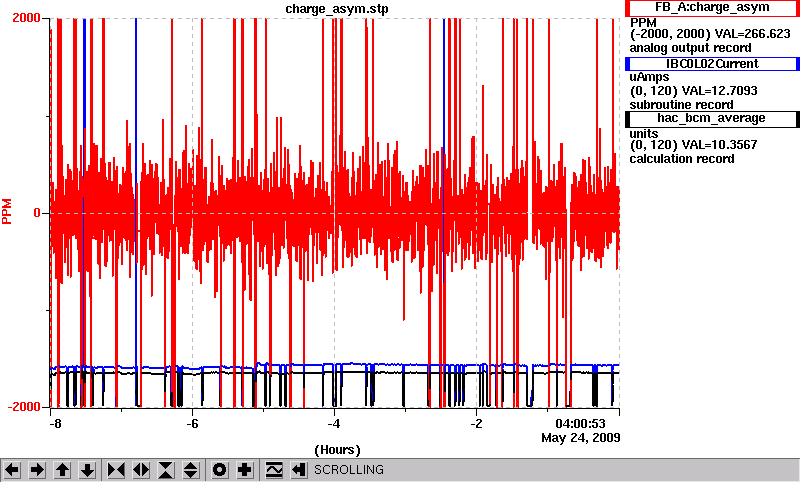This screenshot has width=800, height=482.
Task: Click the -2000 y-axis lower limit label
Action: pos(23,407)
